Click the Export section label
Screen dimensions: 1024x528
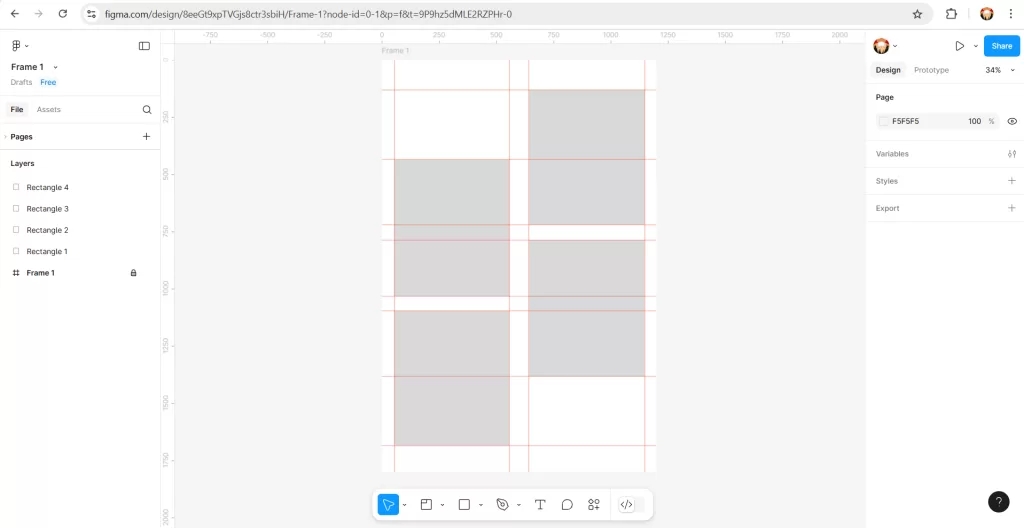[888, 208]
